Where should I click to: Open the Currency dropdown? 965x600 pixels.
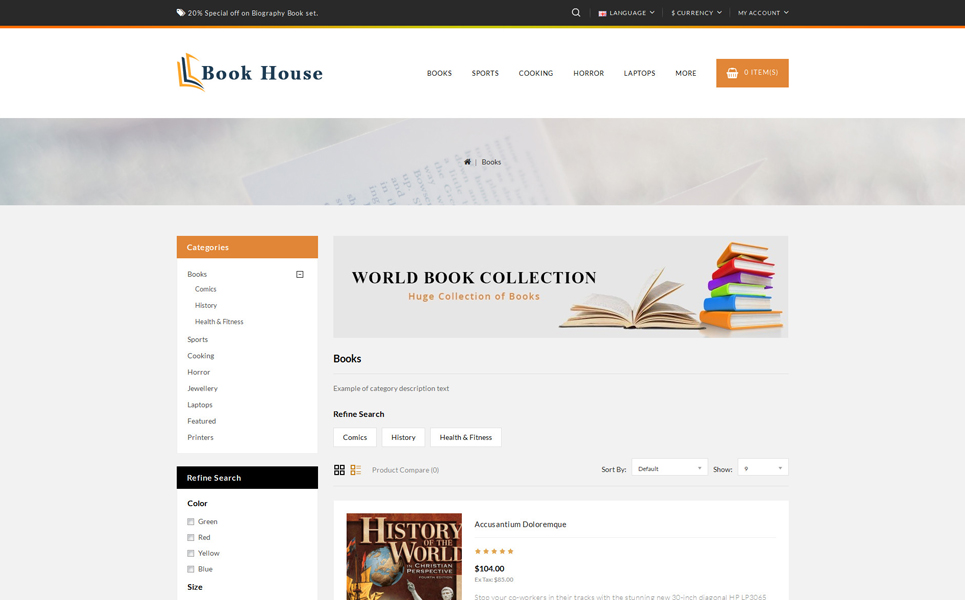coord(697,13)
